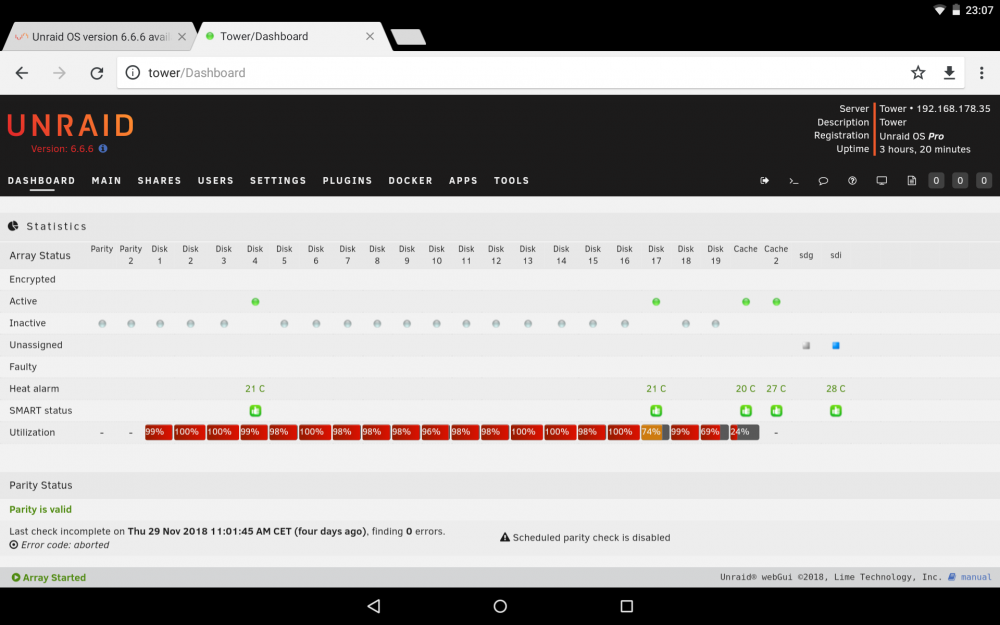1000x625 pixels.
Task: Click the Parity is valid text
Action: click(40, 509)
